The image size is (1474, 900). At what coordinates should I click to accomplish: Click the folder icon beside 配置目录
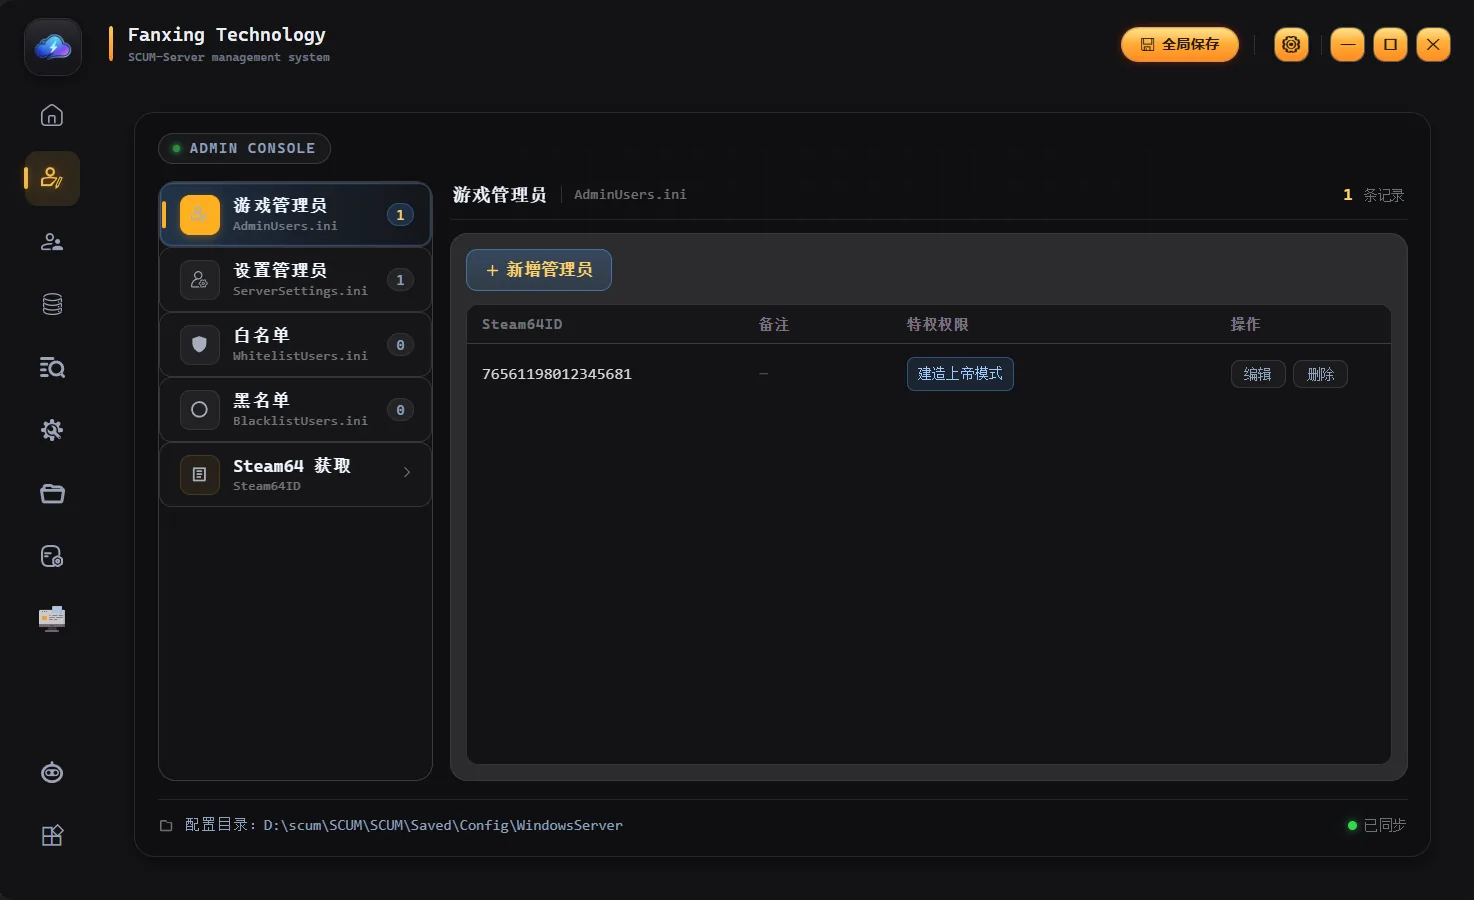(166, 825)
